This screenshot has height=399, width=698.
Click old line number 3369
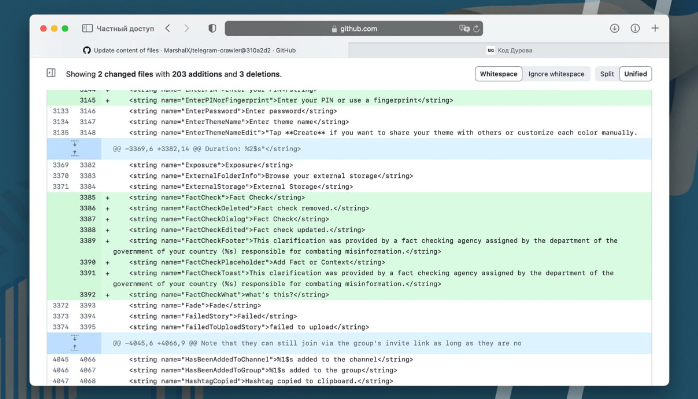pyautogui.click(x=61, y=165)
